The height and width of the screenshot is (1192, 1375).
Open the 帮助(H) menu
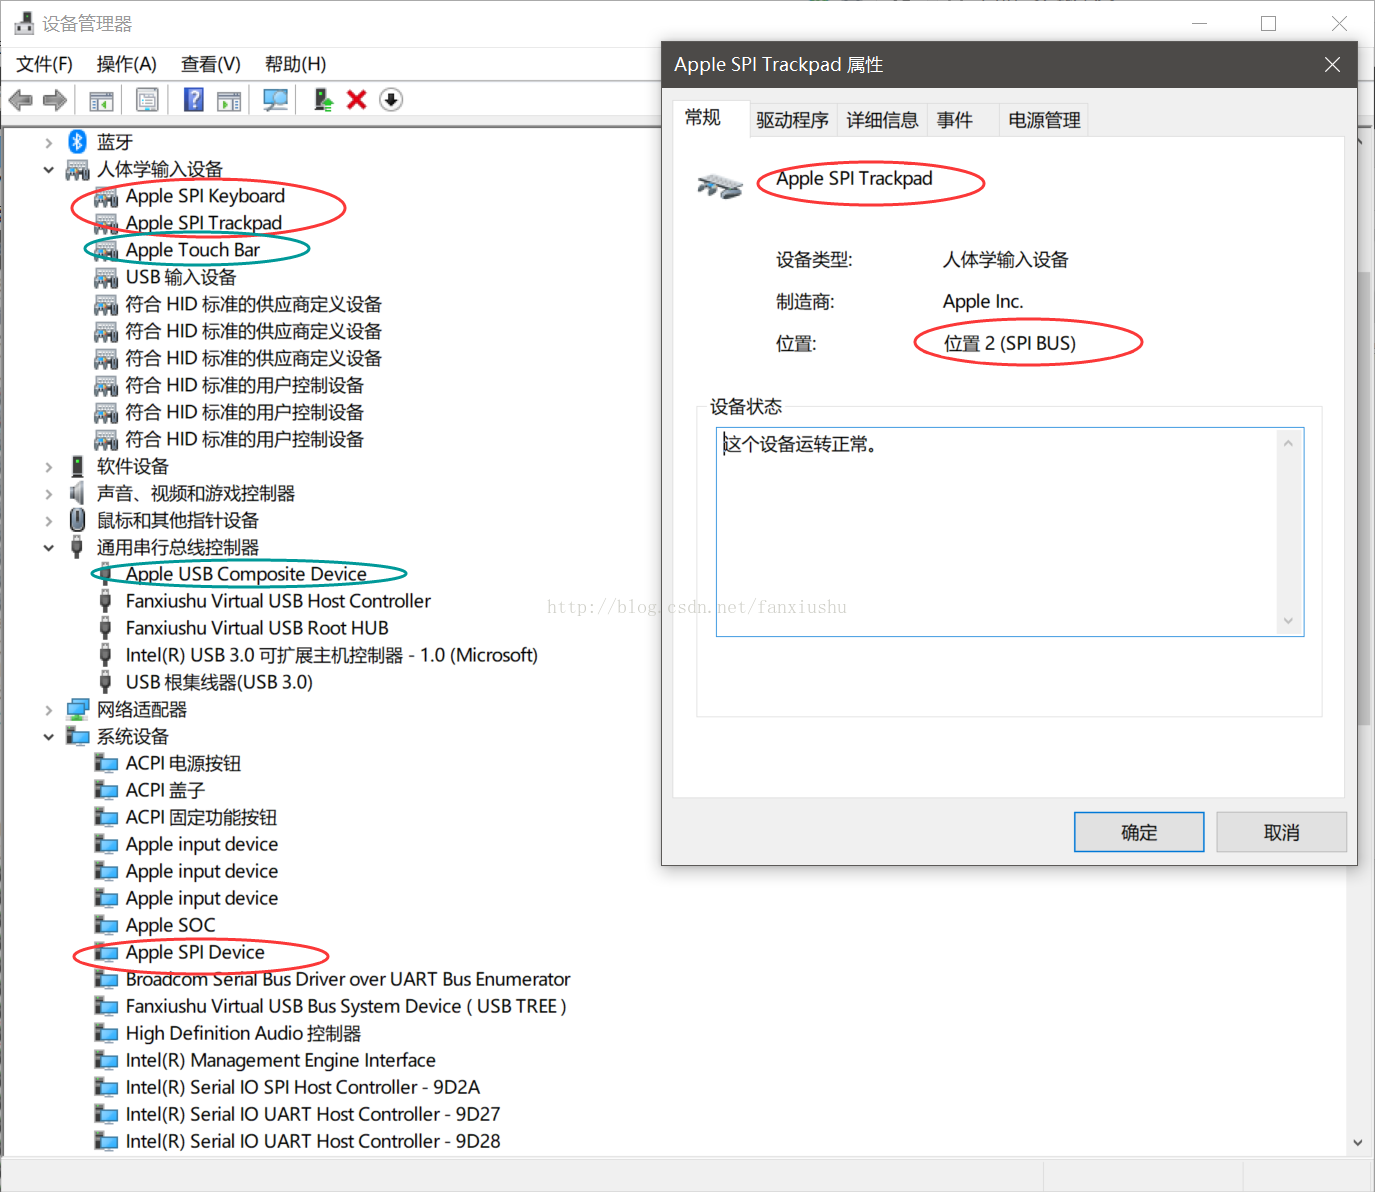295,64
